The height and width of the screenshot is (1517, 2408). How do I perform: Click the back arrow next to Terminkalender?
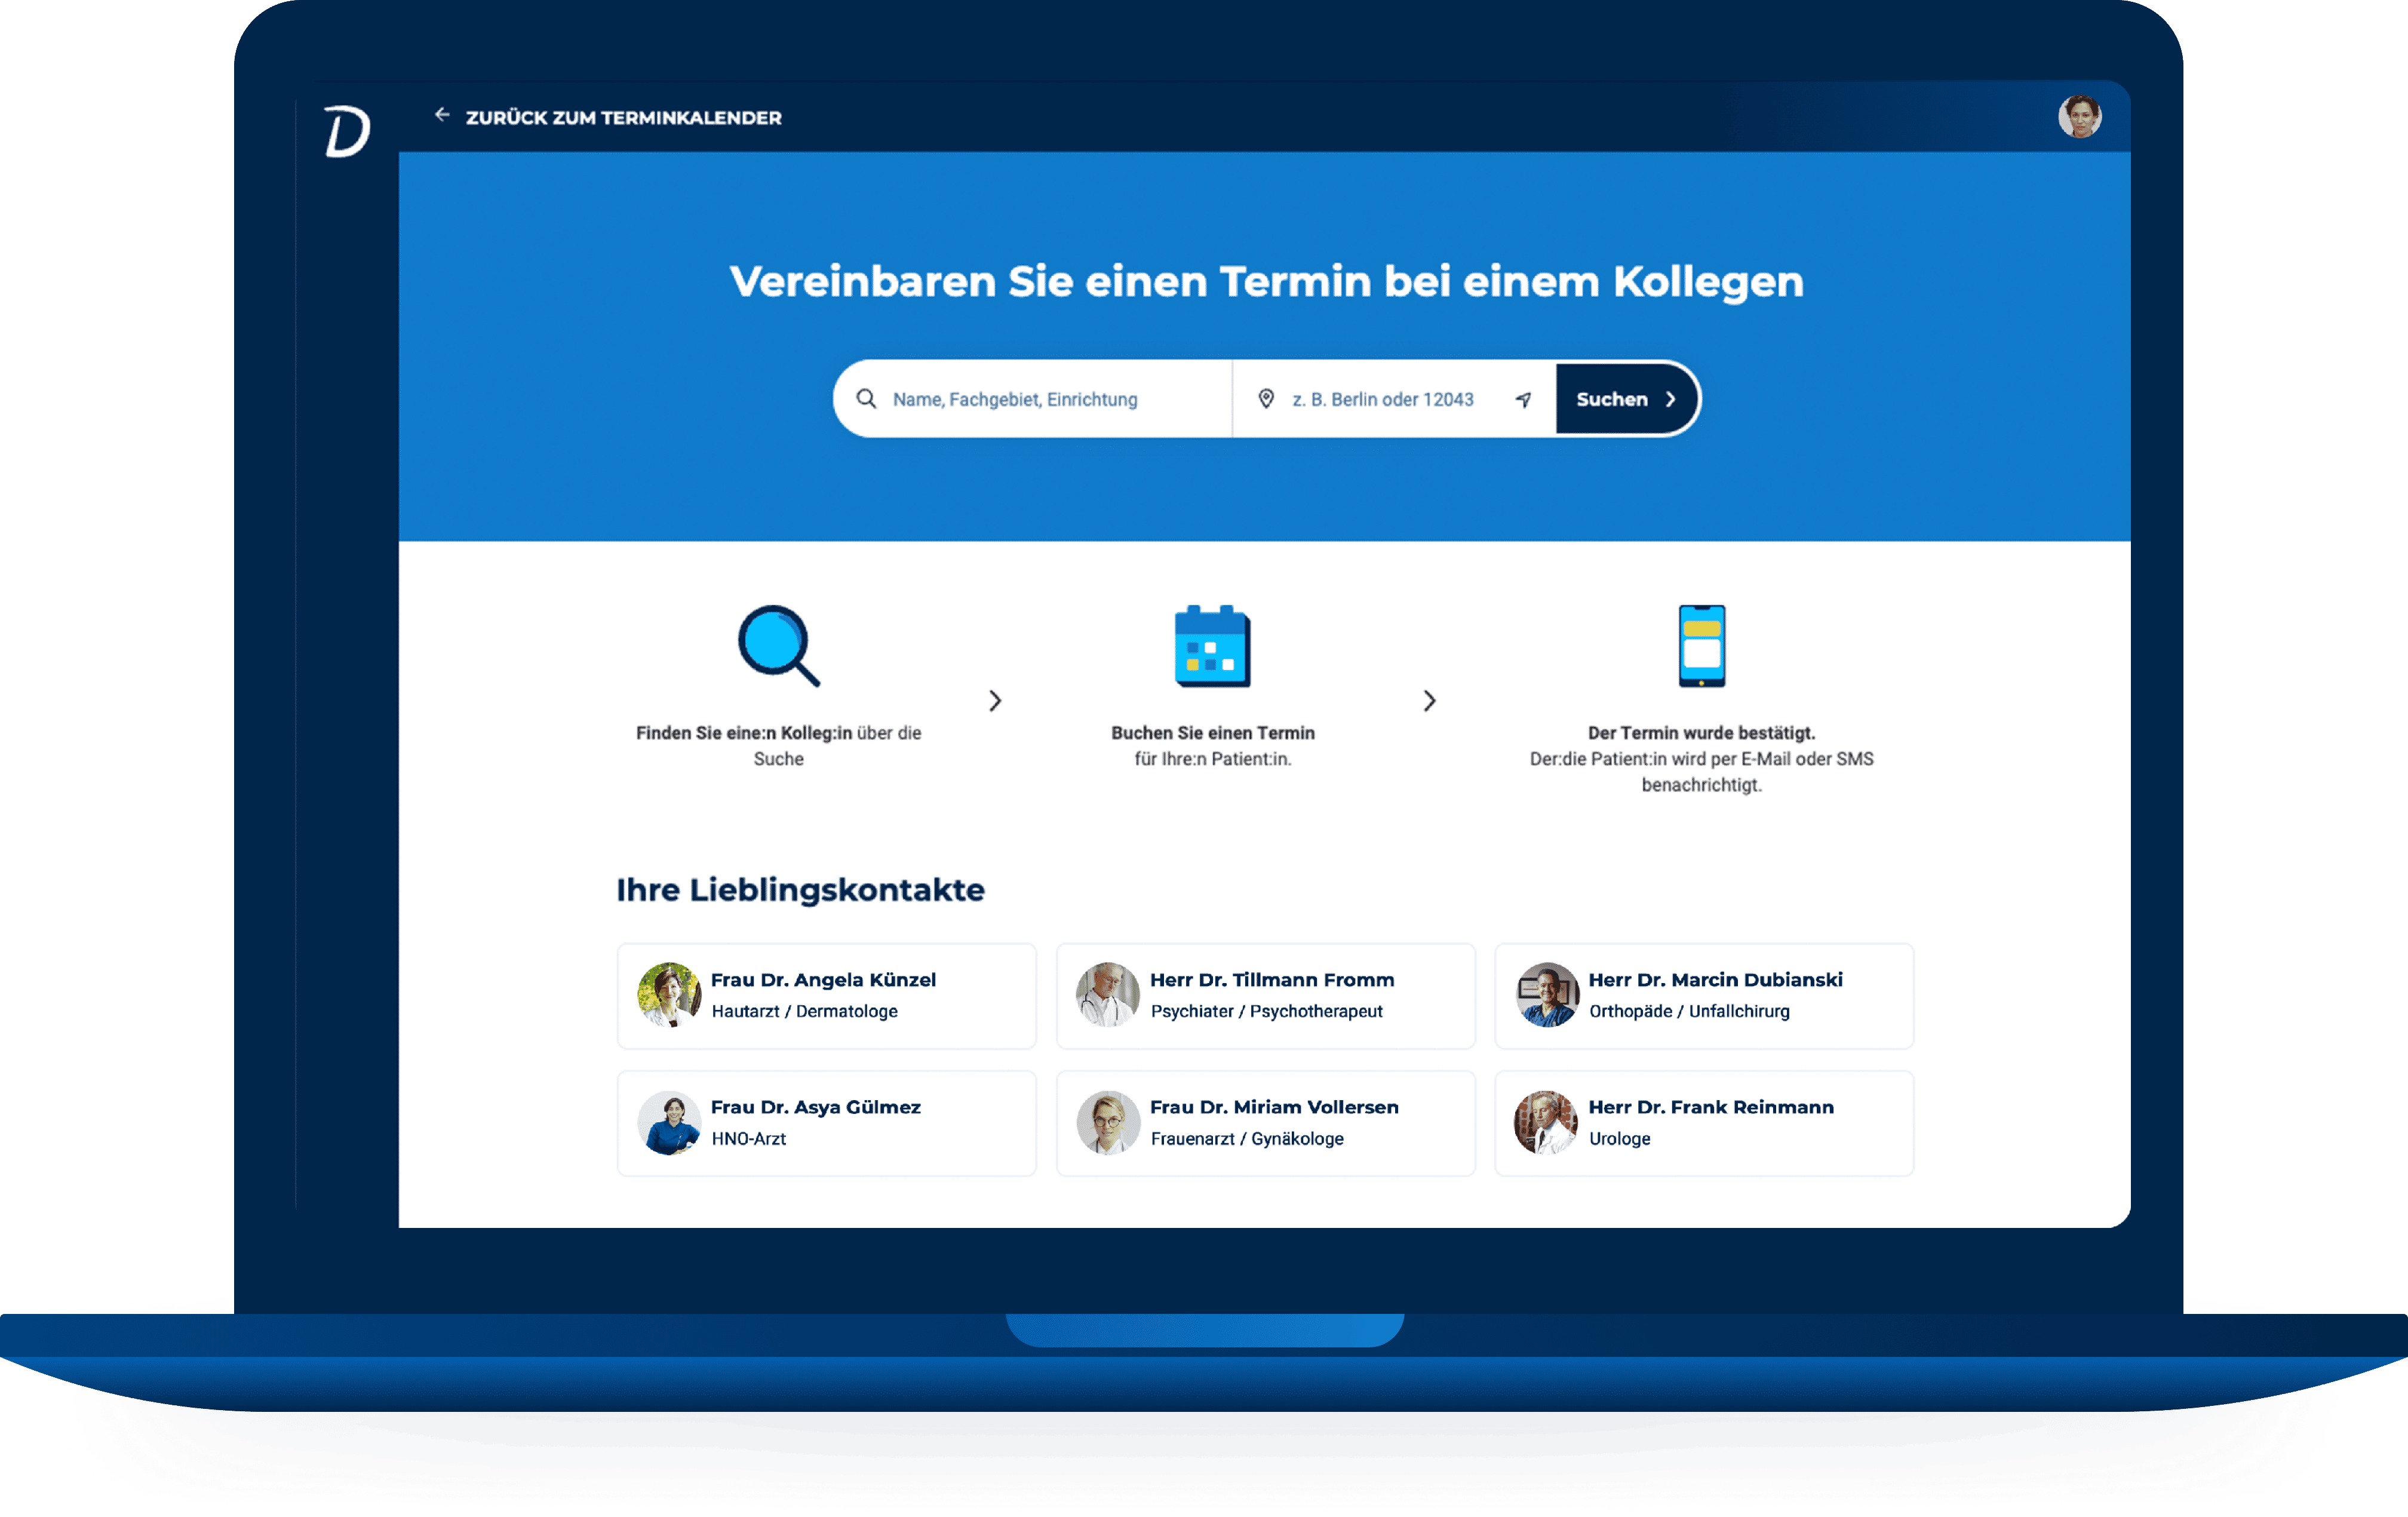[443, 115]
